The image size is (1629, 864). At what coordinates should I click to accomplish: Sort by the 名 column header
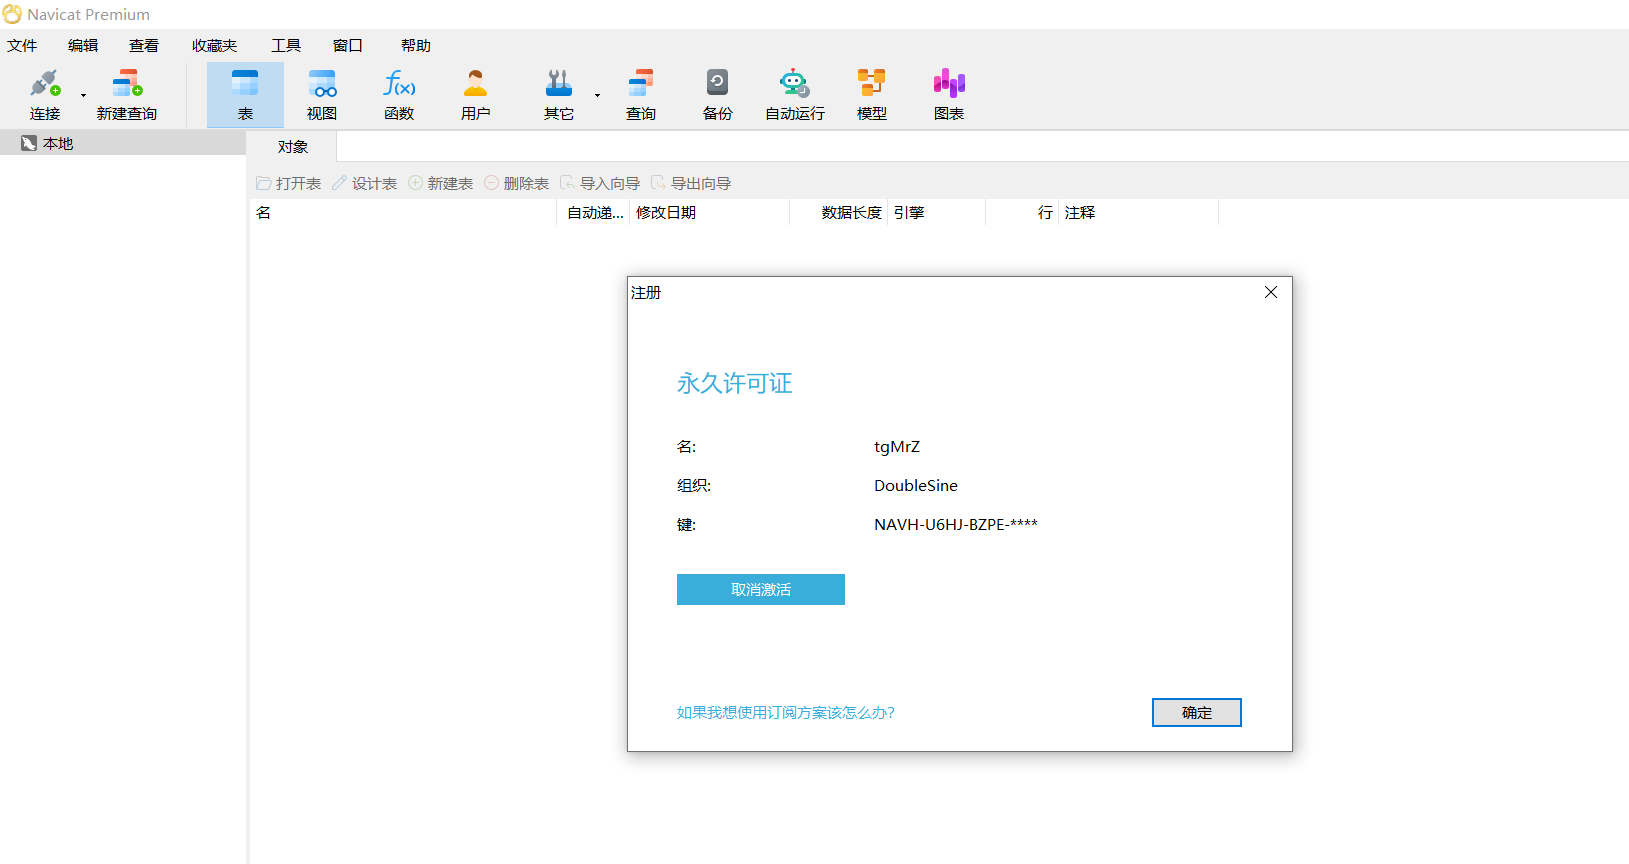click(x=403, y=213)
